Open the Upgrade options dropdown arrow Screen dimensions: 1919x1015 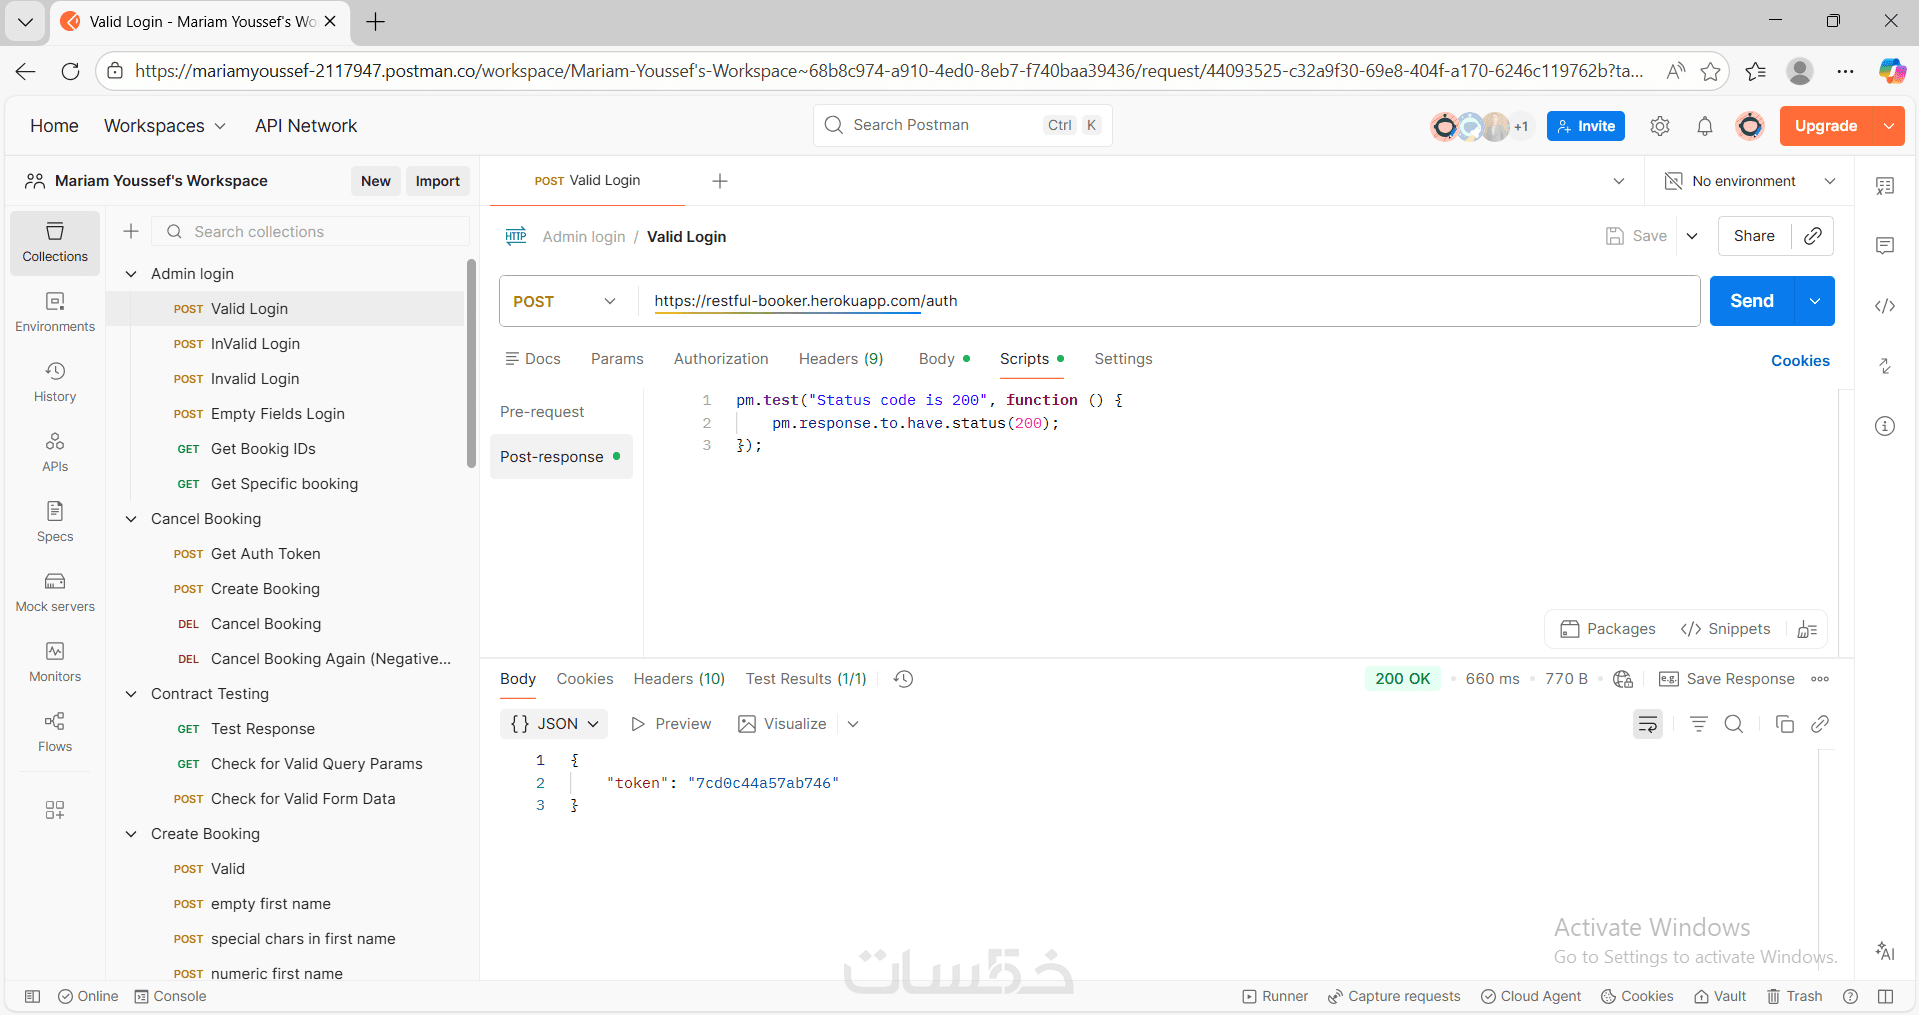[x=1888, y=126]
